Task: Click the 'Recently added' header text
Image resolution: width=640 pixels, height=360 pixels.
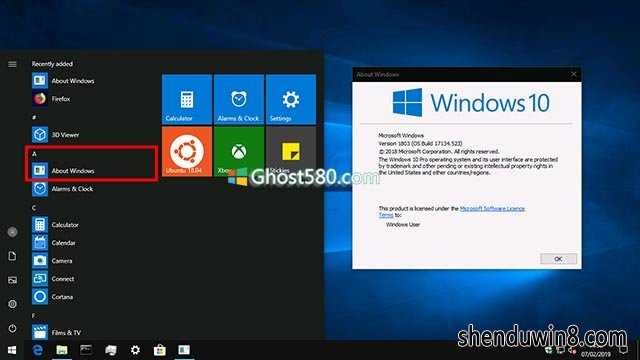Action: tap(52, 64)
